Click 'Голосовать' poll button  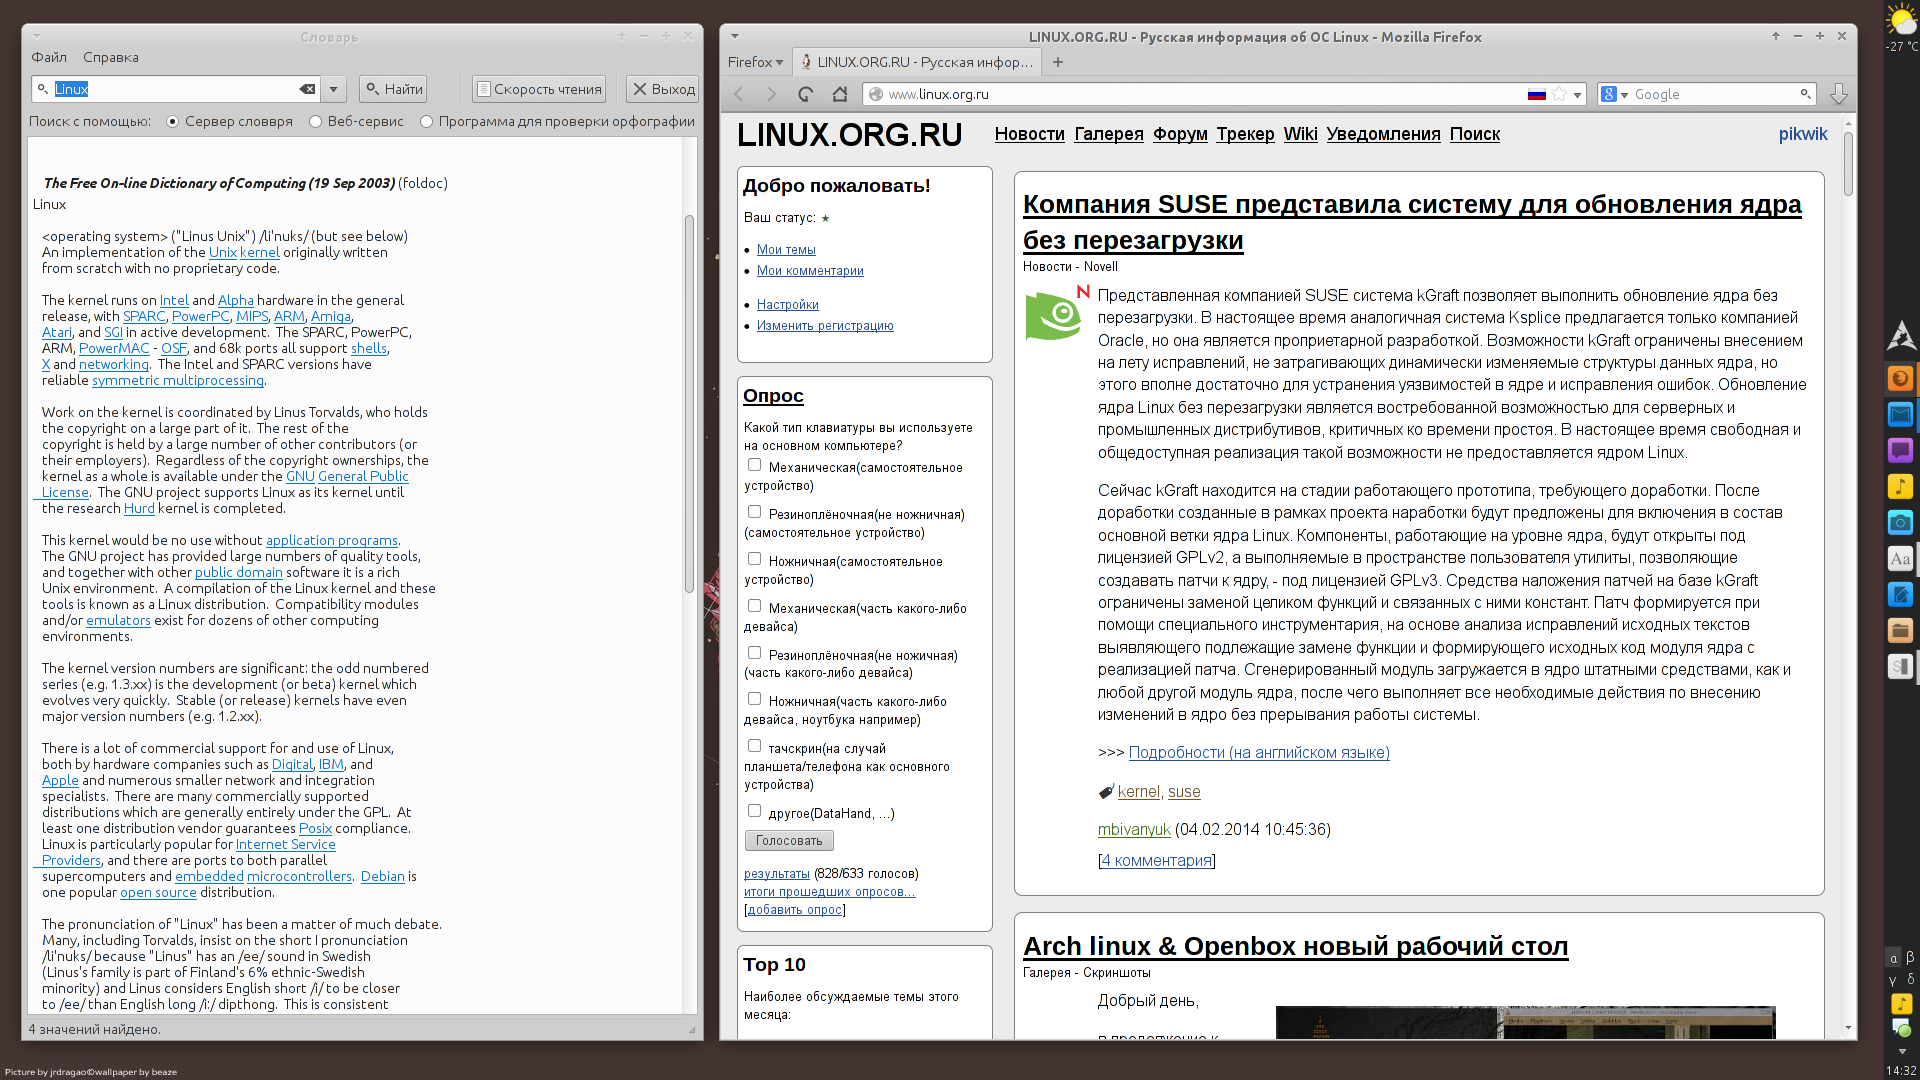pyautogui.click(x=789, y=841)
